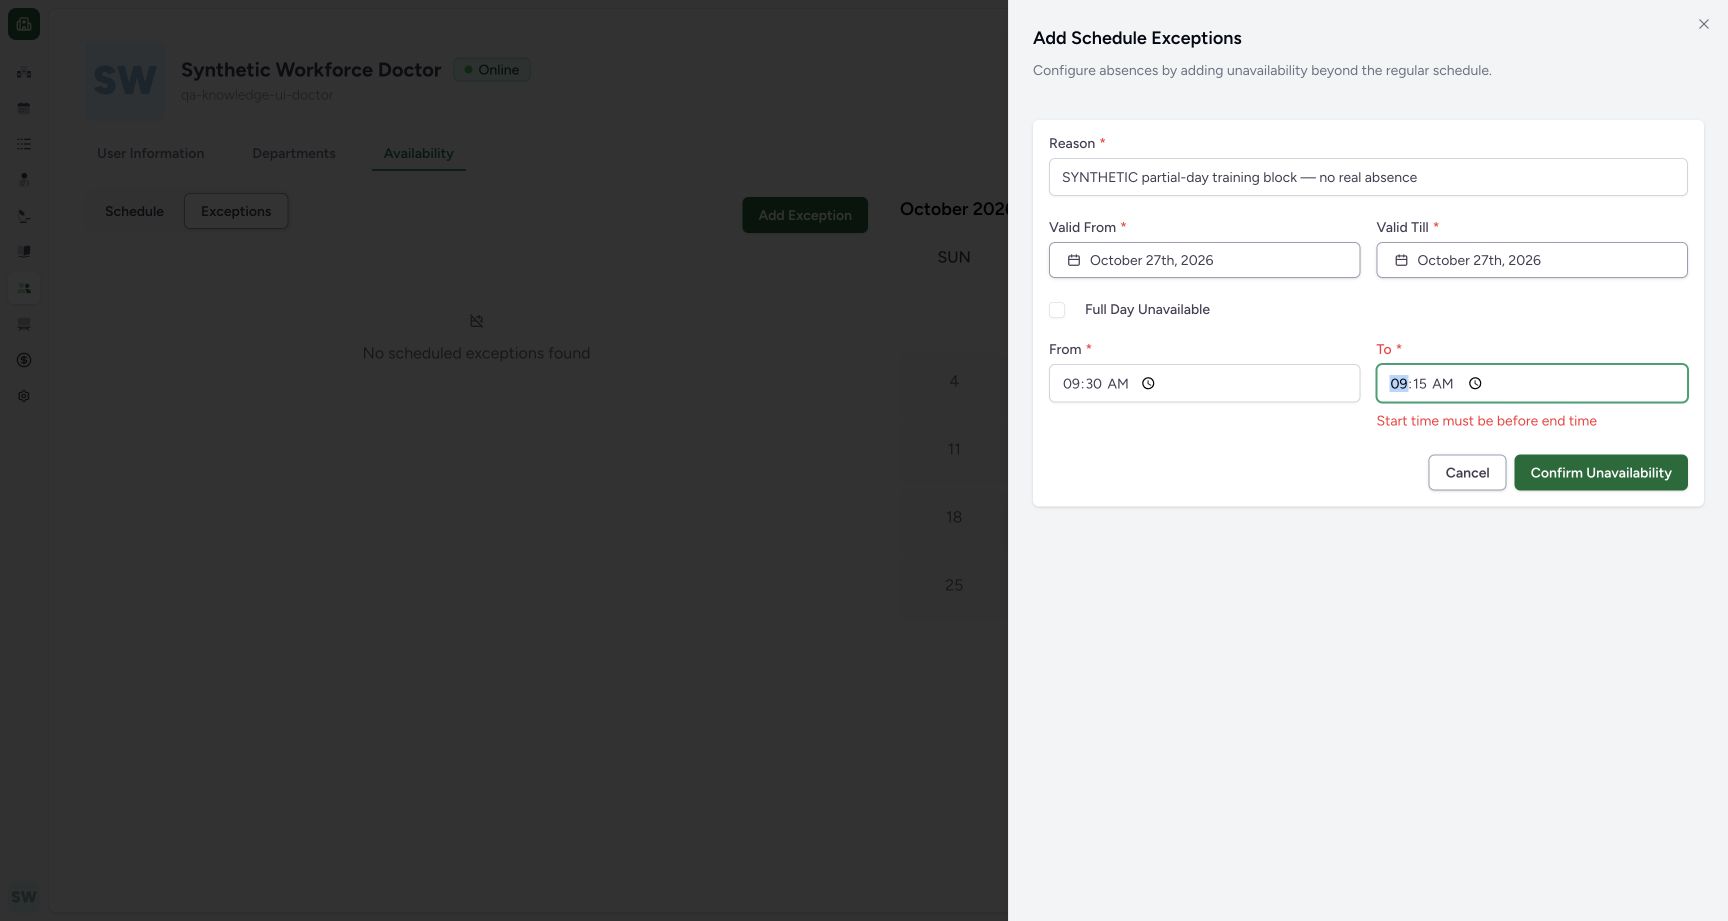
Task: Click the Cancel button
Action: [x=1467, y=473]
